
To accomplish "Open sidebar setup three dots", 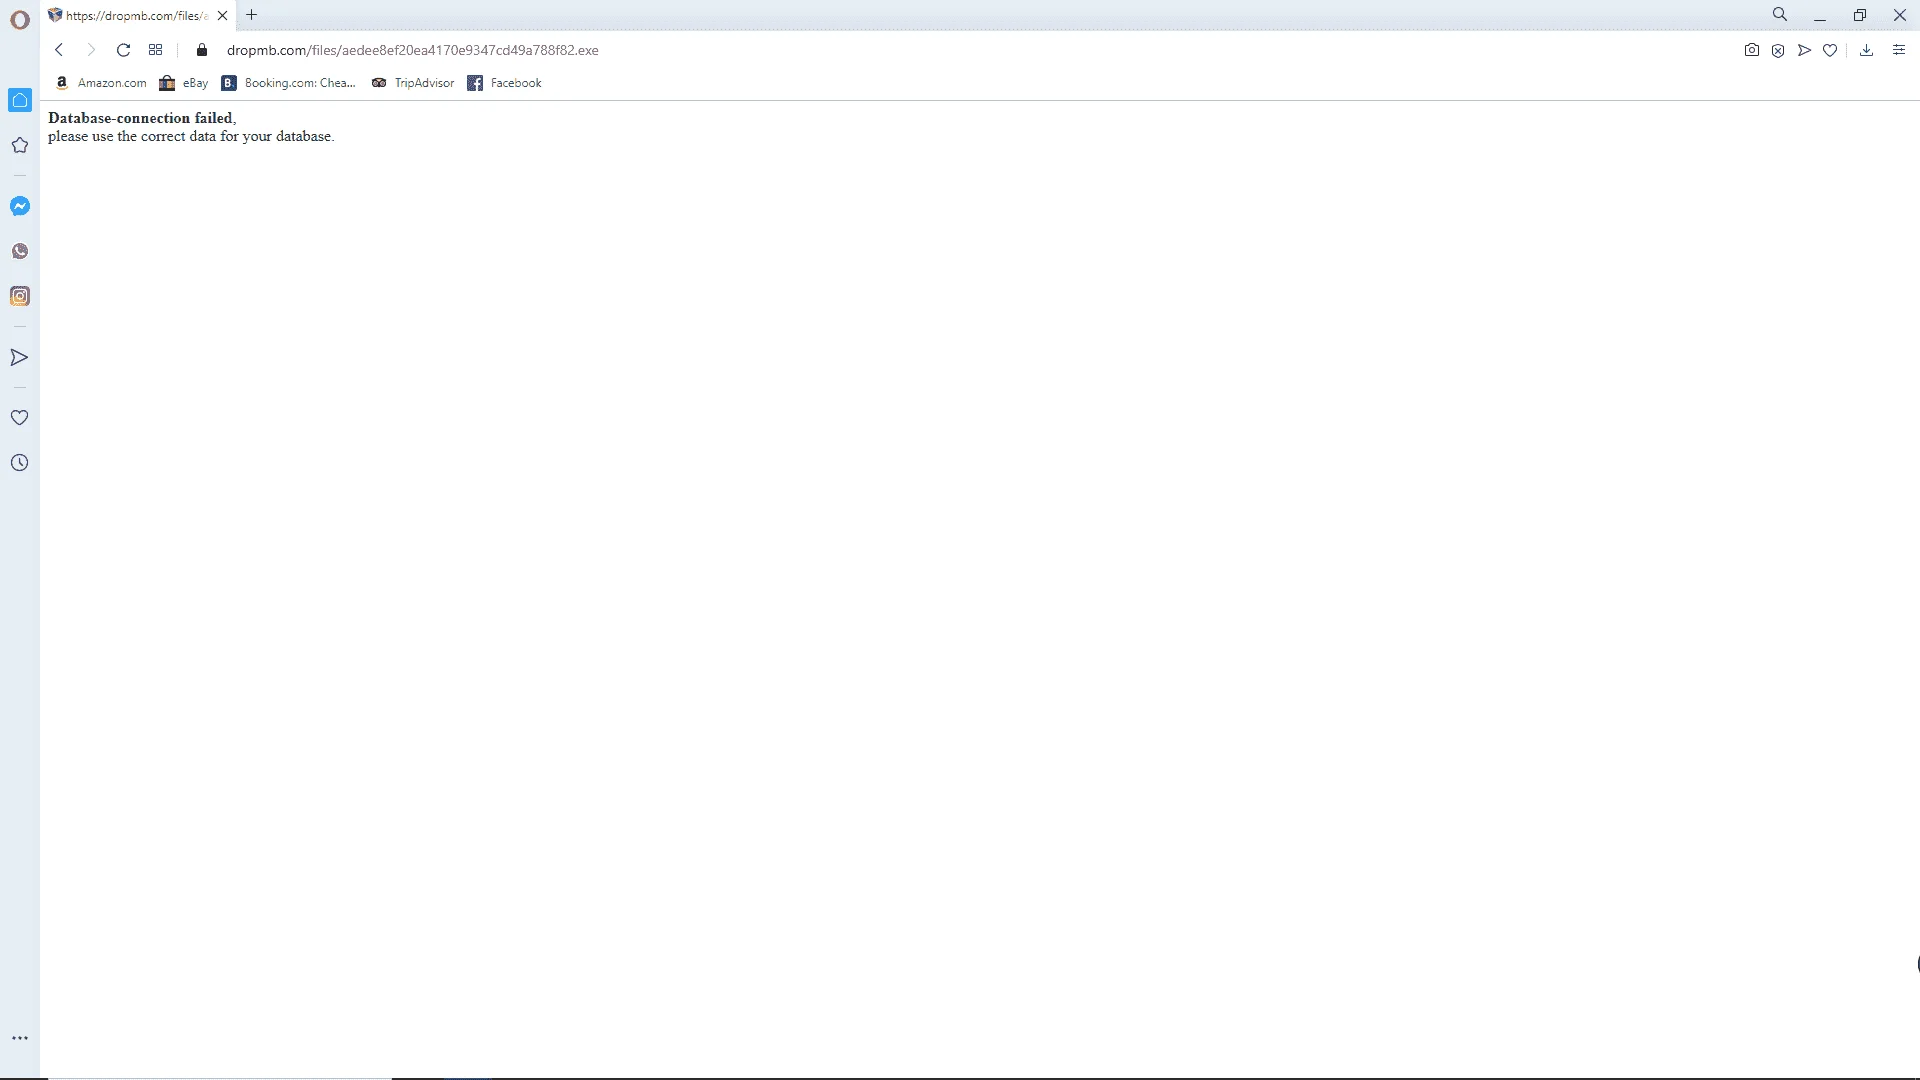I will click(x=20, y=1038).
